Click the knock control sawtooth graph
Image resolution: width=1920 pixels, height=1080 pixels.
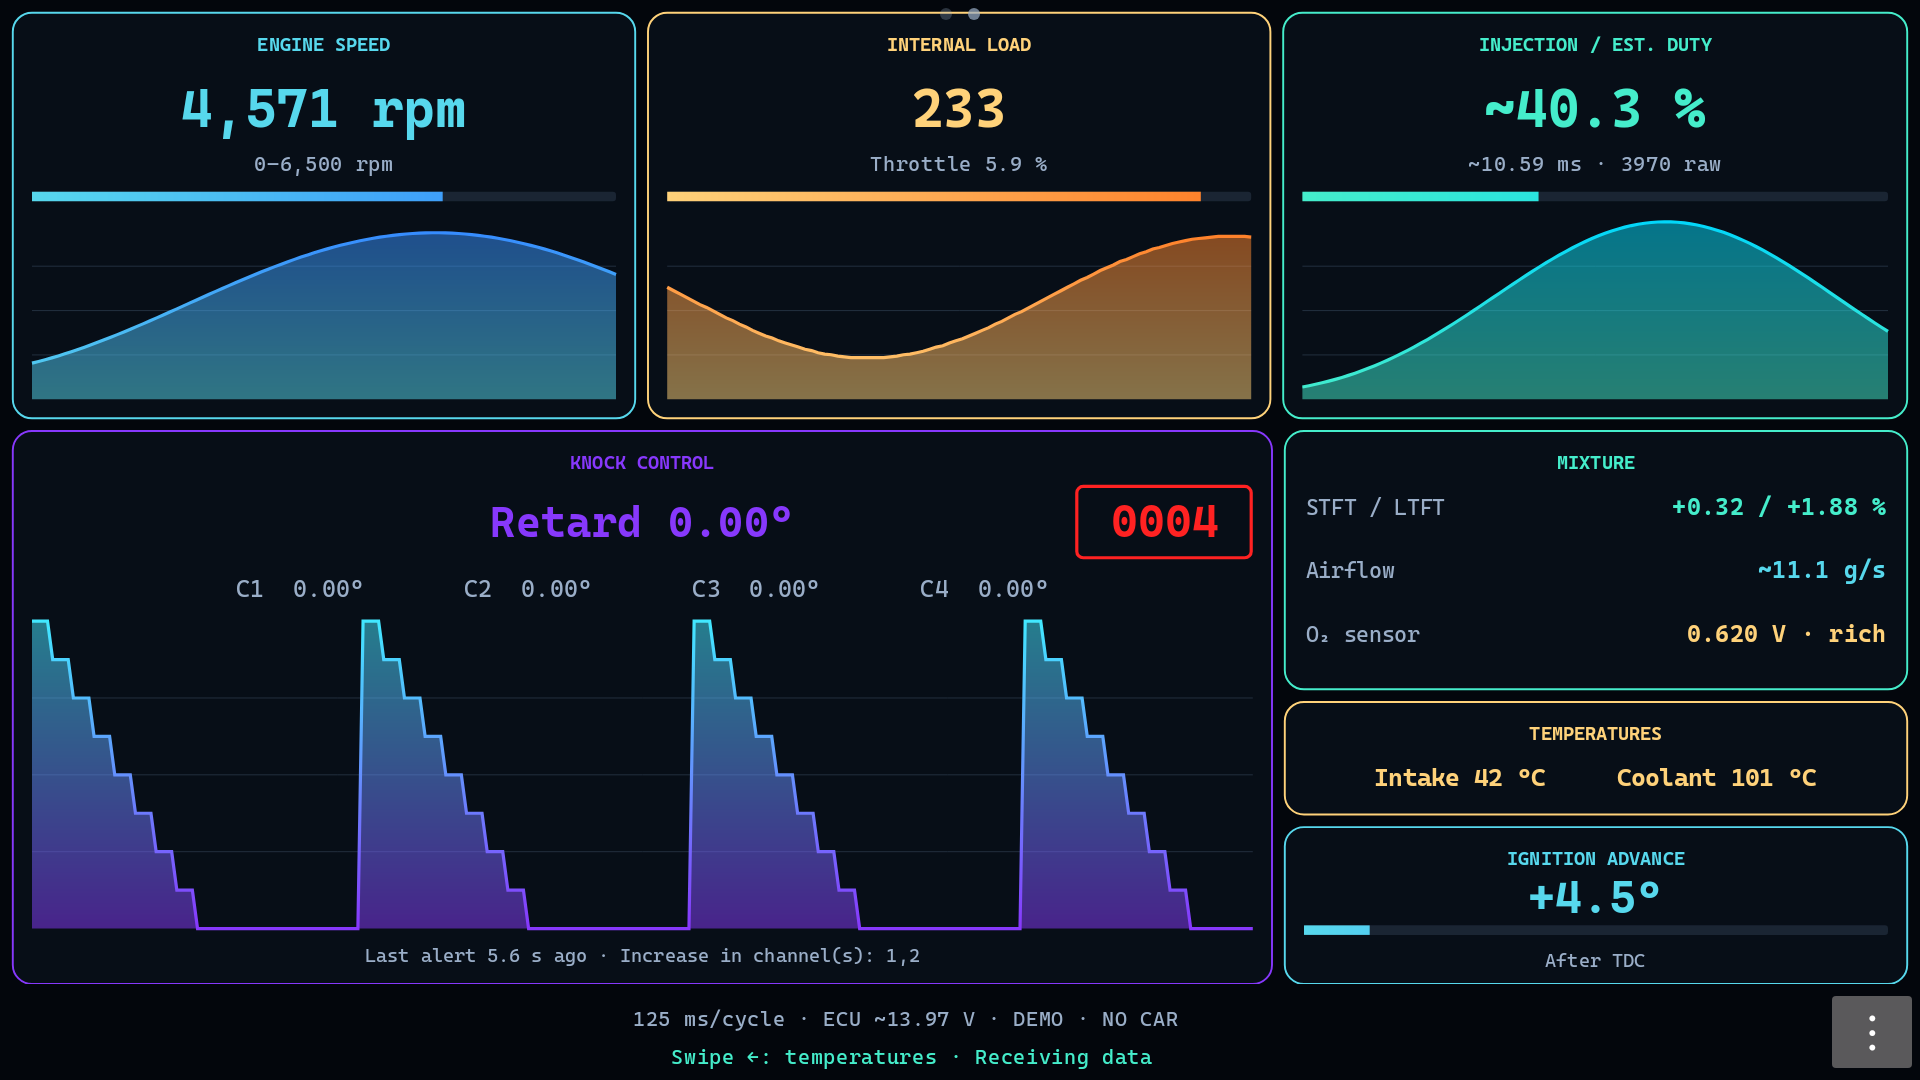(642, 775)
